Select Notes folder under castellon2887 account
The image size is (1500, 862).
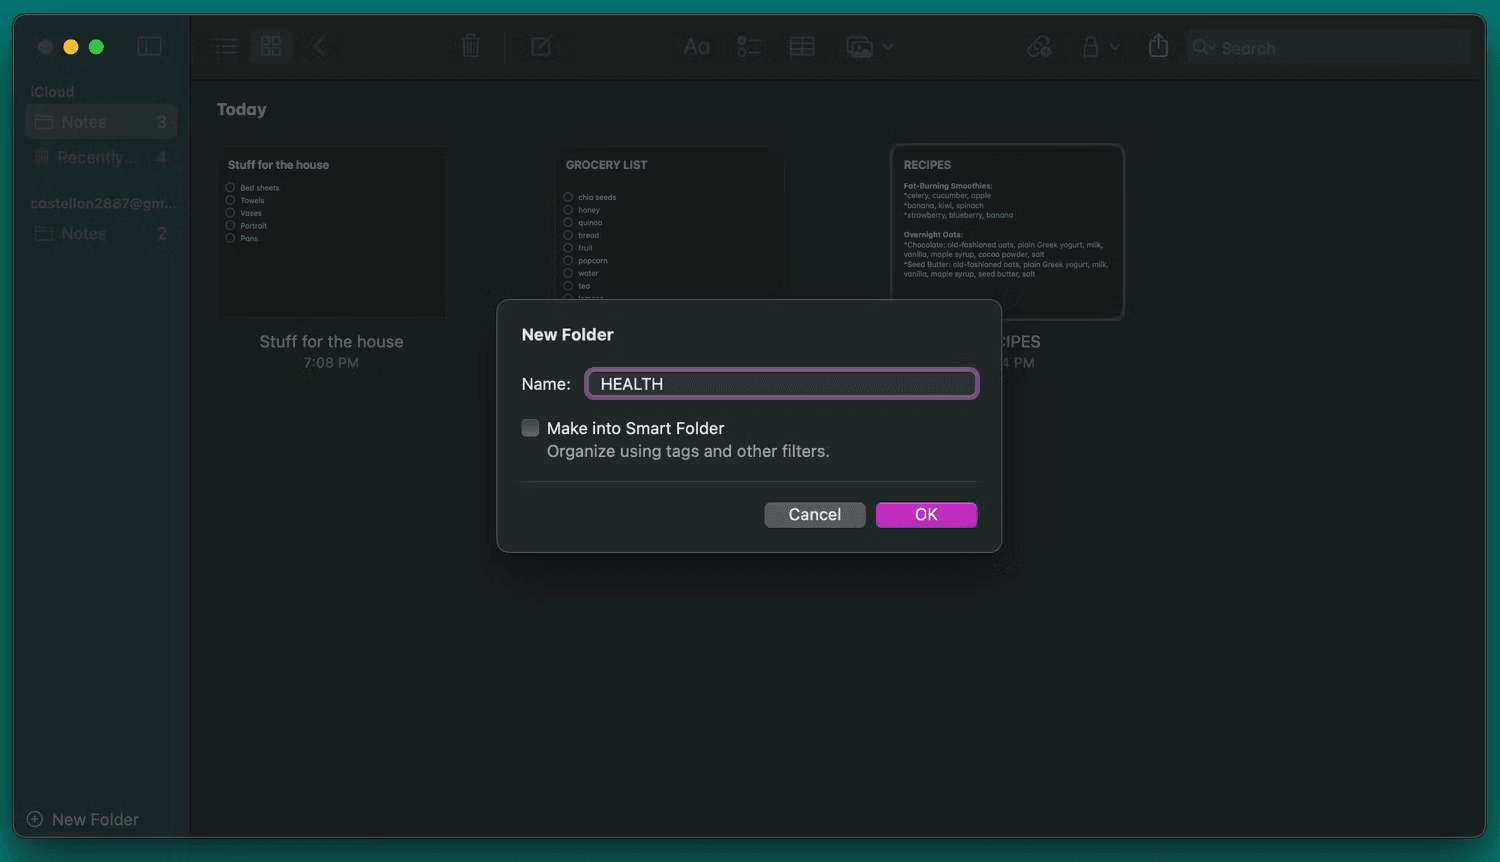tap(101, 233)
